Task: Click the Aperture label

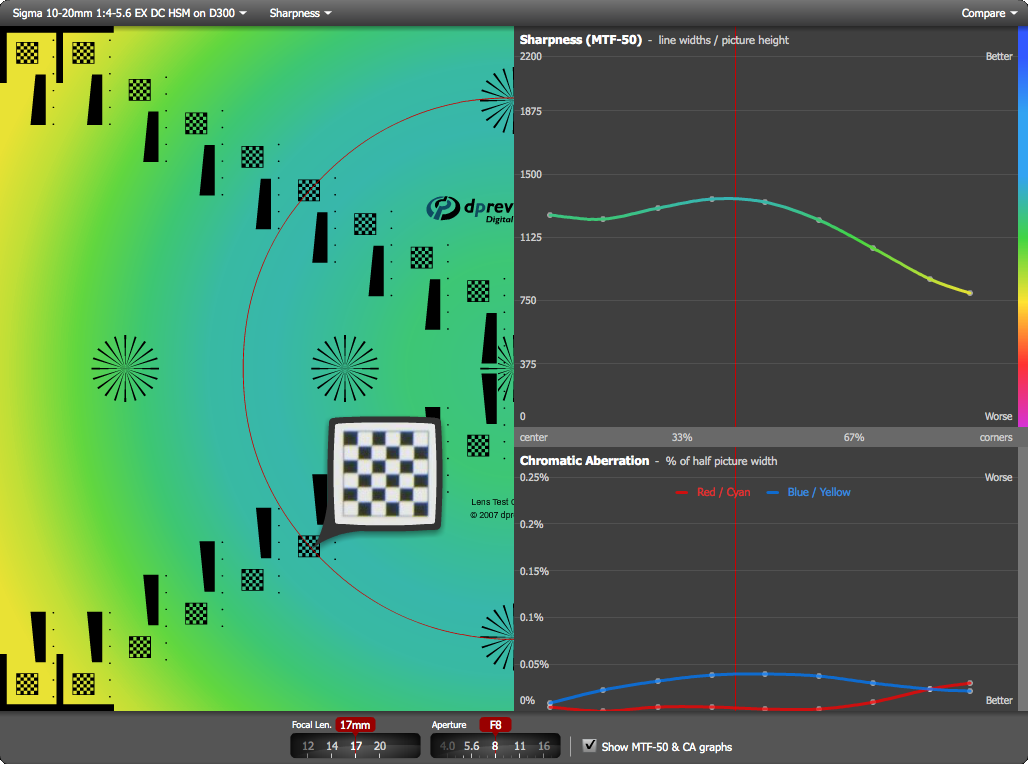Action: (x=448, y=725)
